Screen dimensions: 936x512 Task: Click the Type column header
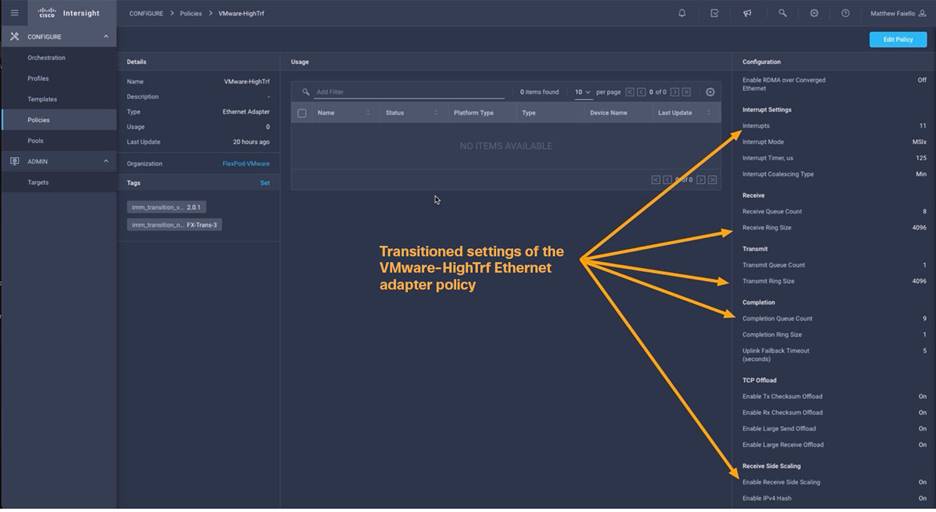pos(529,113)
